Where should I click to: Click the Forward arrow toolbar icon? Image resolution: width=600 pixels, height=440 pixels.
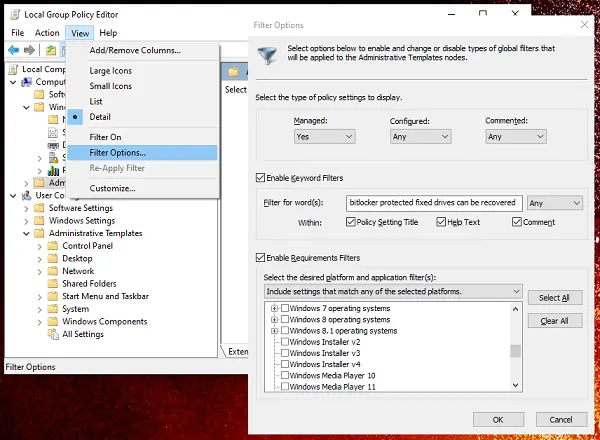pyautogui.click(x=29, y=50)
